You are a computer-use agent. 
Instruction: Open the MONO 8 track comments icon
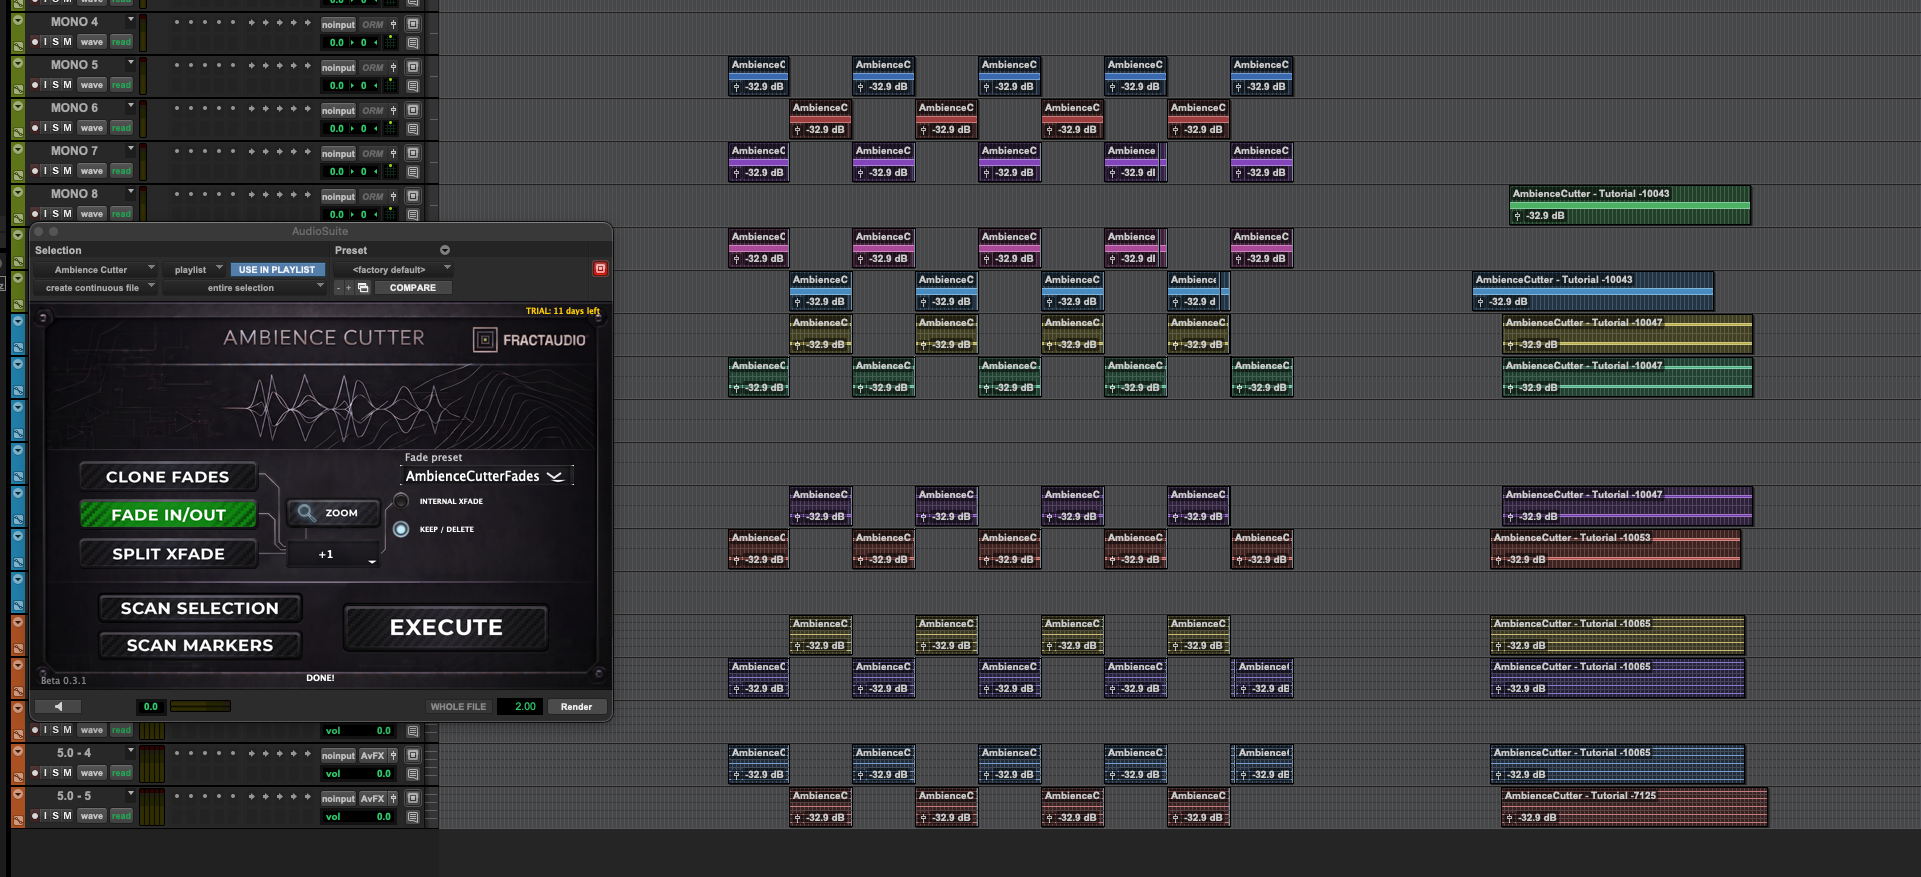point(413,215)
